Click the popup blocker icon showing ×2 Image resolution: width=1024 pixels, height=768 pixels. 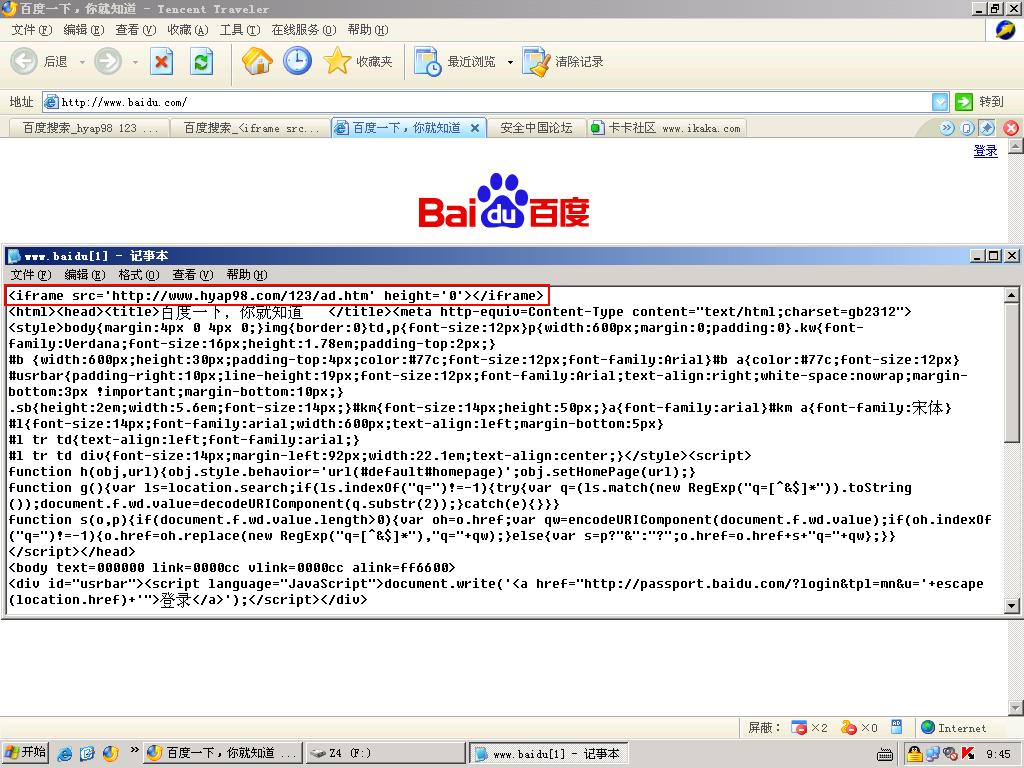799,727
